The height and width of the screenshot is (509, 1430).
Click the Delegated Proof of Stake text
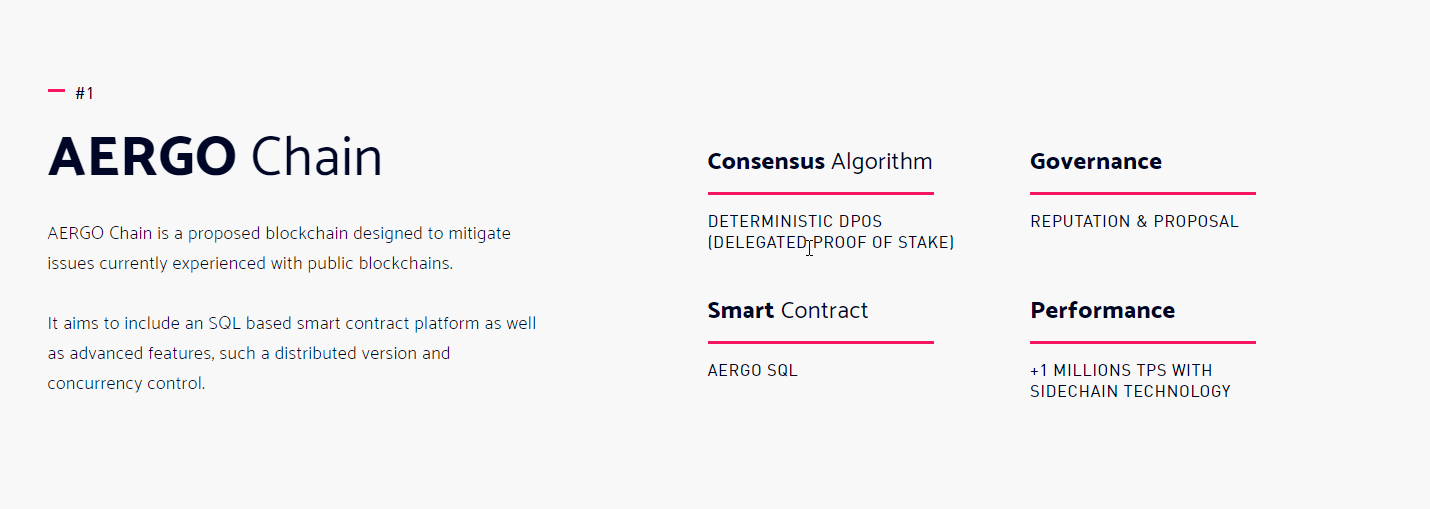(830, 243)
